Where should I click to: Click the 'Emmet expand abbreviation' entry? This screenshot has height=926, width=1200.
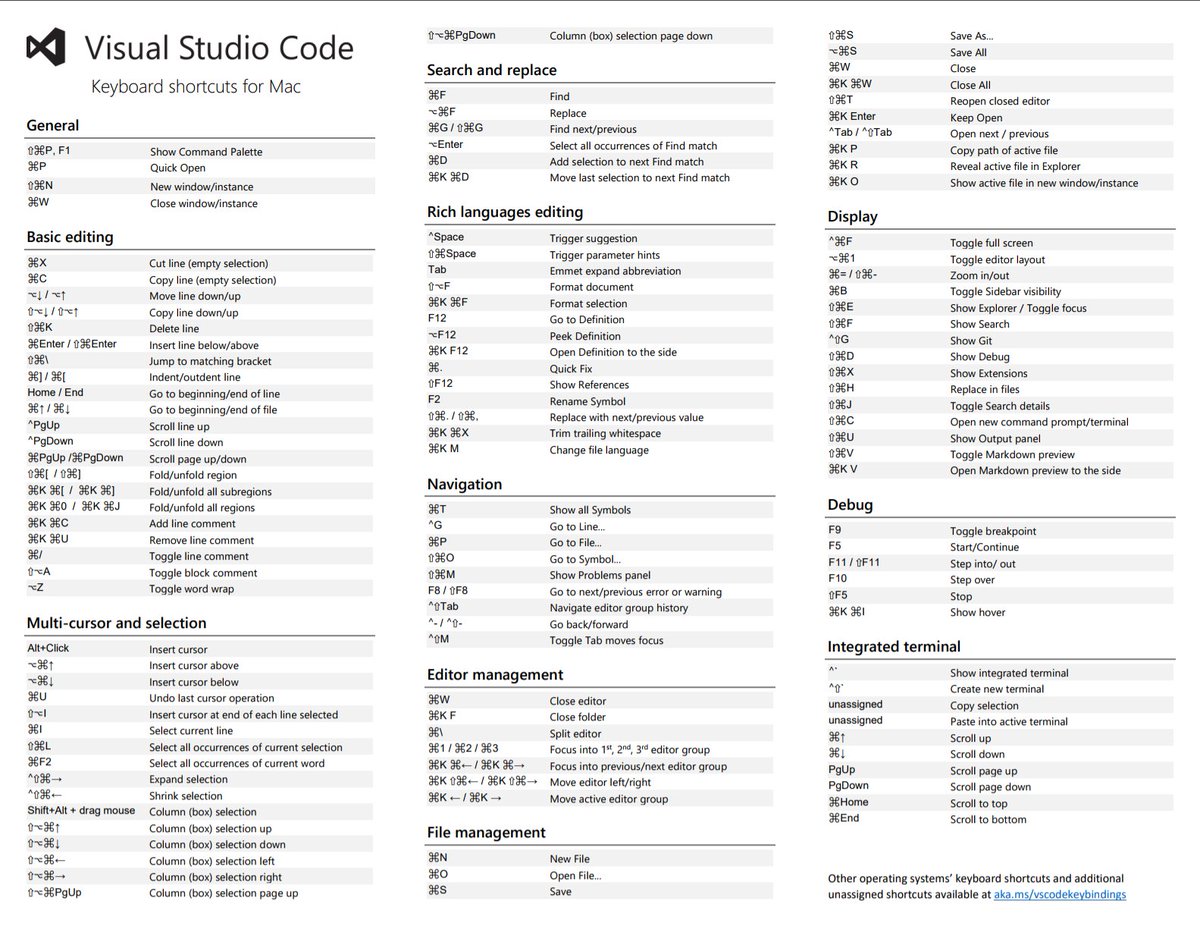point(615,271)
